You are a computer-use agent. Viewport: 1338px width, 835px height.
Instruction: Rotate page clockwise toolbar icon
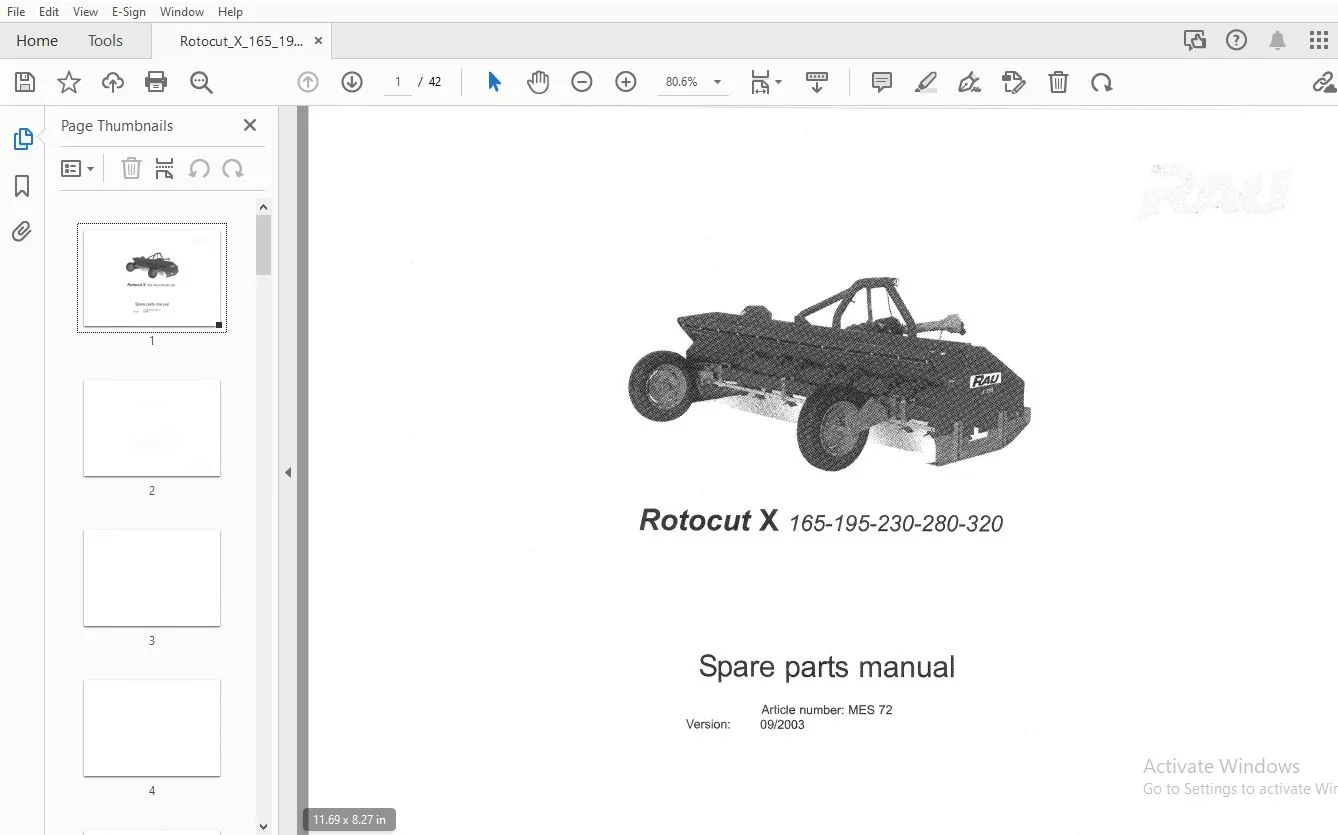(x=1102, y=82)
